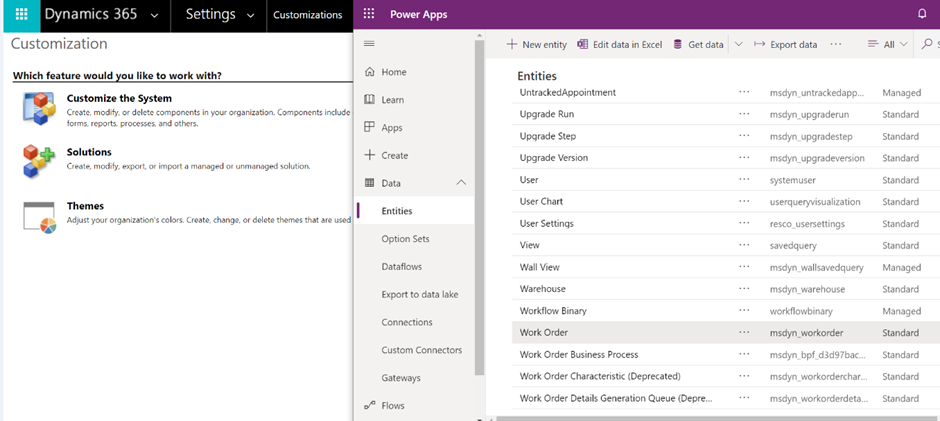Click the Home icon in sidebar
This screenshot has width=940, height=421.
coord(370,72)
